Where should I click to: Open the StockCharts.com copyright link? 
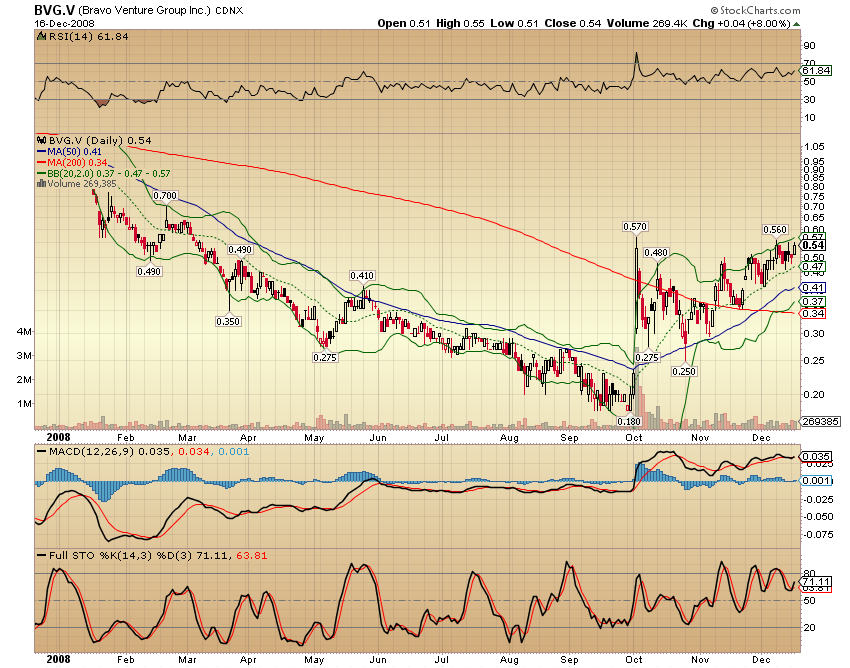pyautogui.click(x=755, y=10)
